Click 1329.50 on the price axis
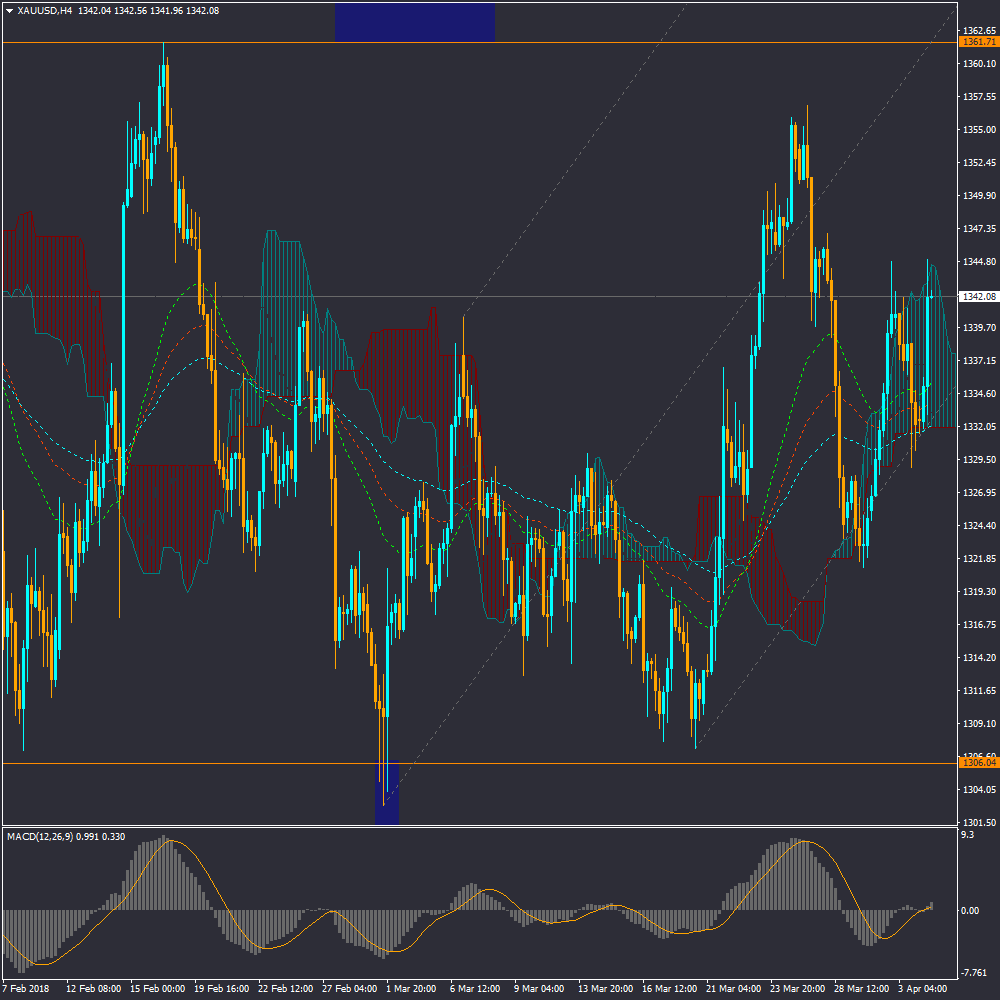 coord(976,460)
